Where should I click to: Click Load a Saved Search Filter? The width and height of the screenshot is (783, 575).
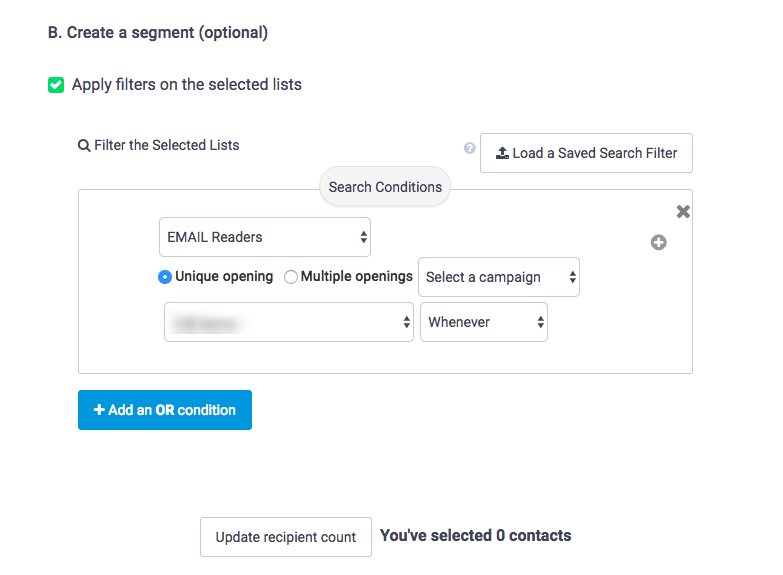click(586, 153)
